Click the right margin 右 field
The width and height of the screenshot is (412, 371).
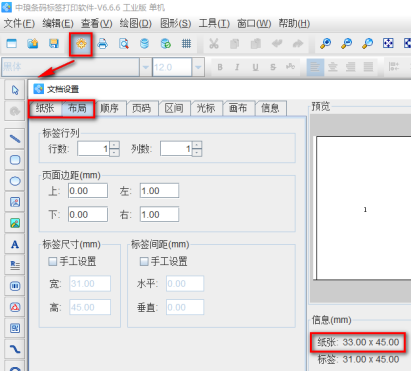pos(159,214)
